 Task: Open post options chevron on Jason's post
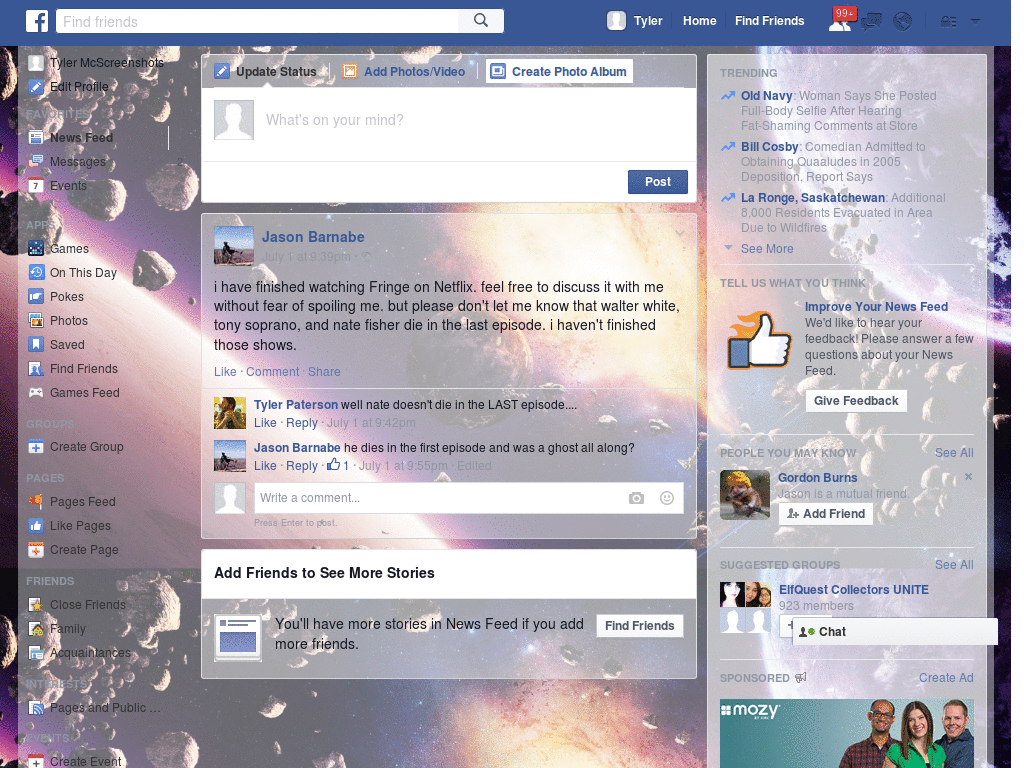[x=680, y=233]
